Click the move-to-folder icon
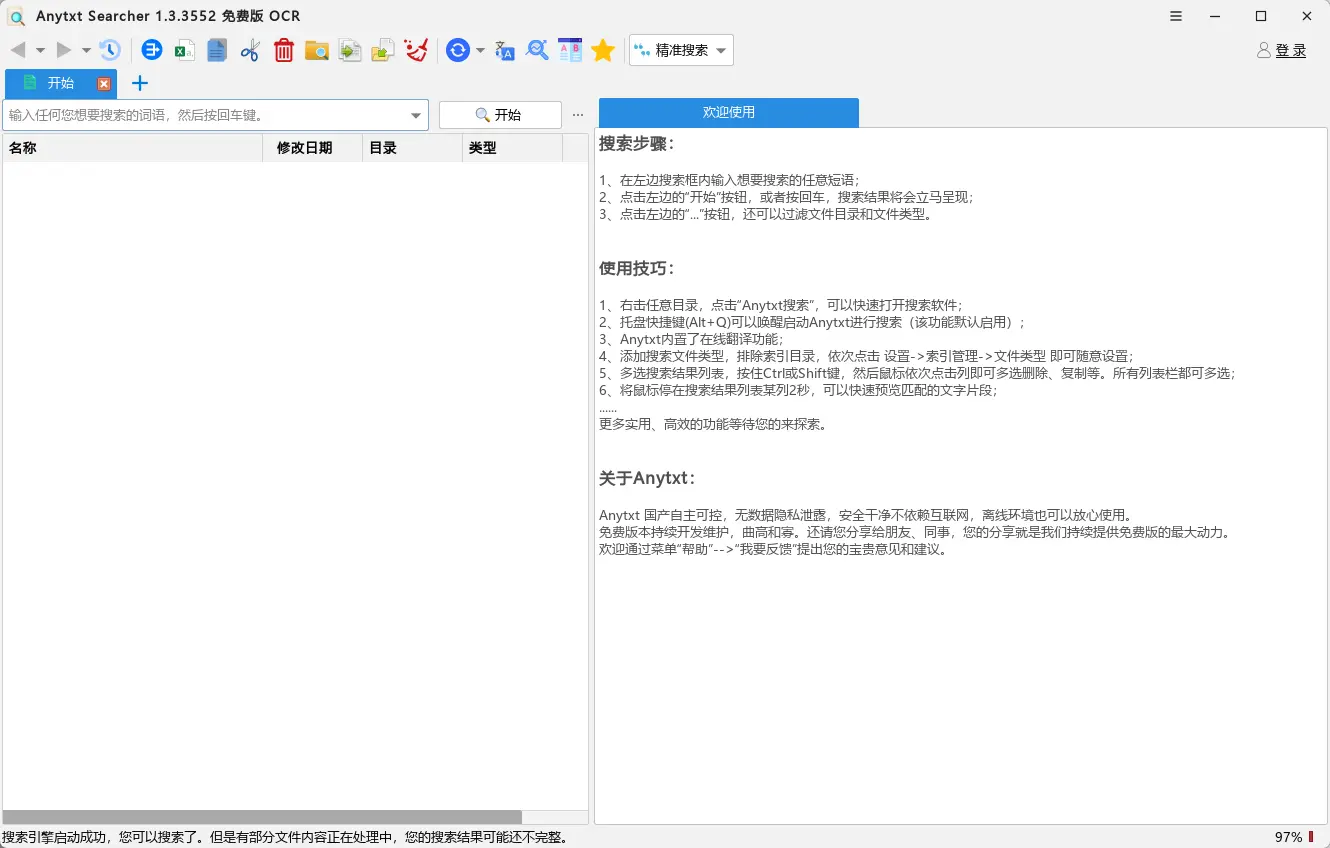 click(x=383, y=50)
